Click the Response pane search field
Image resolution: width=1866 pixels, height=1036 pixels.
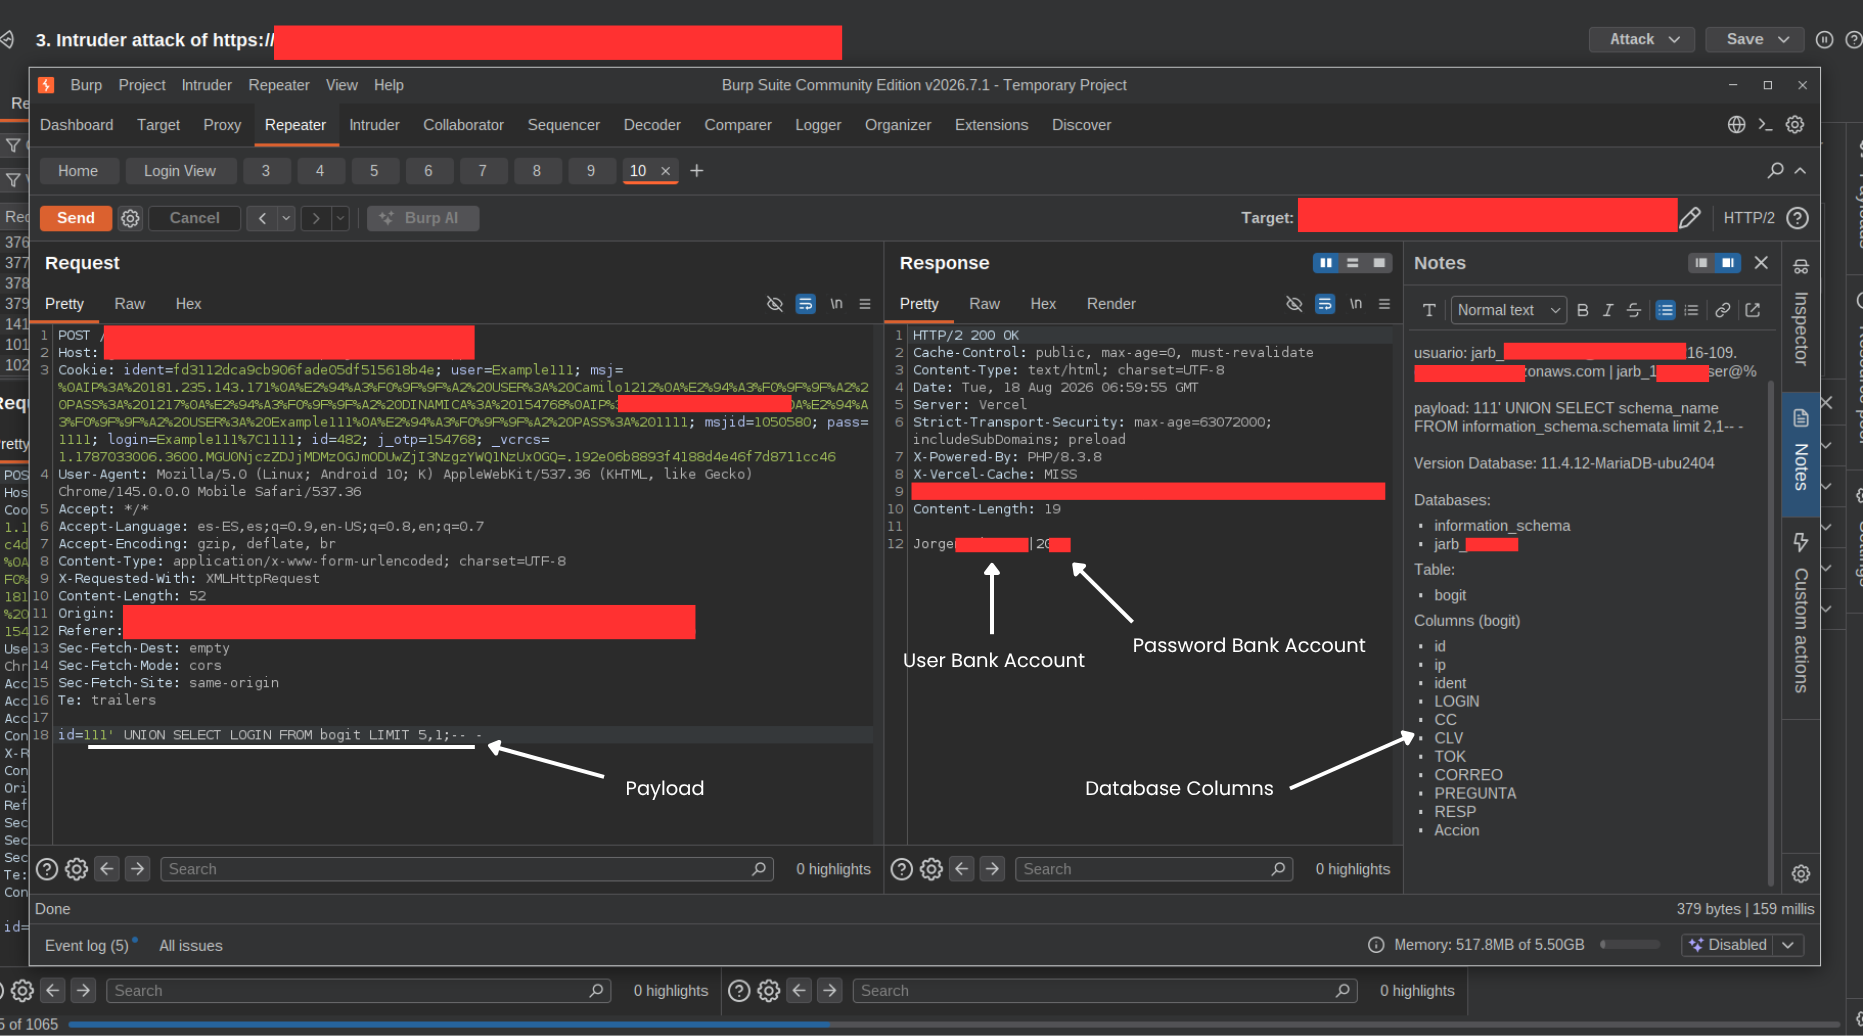[x=1154, y=869]
